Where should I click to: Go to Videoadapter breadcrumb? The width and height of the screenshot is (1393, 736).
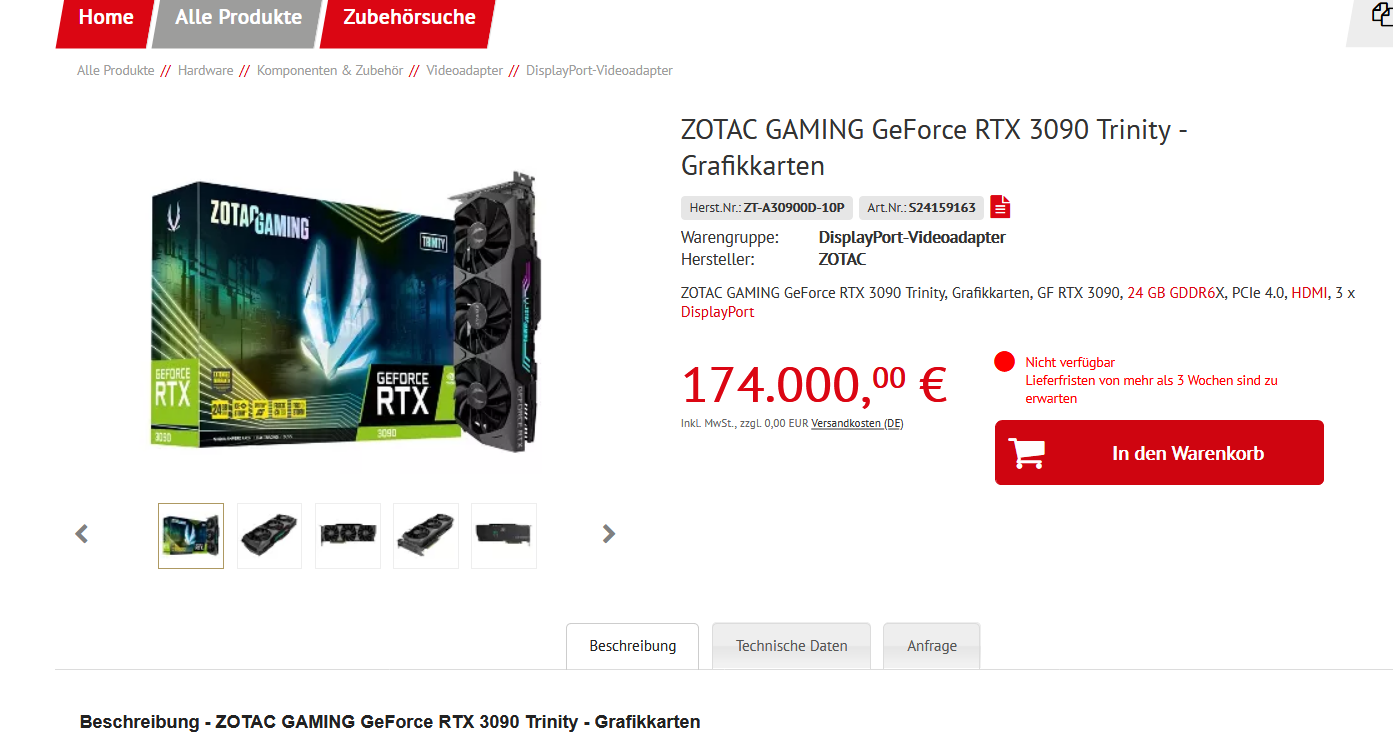point(465,71)
